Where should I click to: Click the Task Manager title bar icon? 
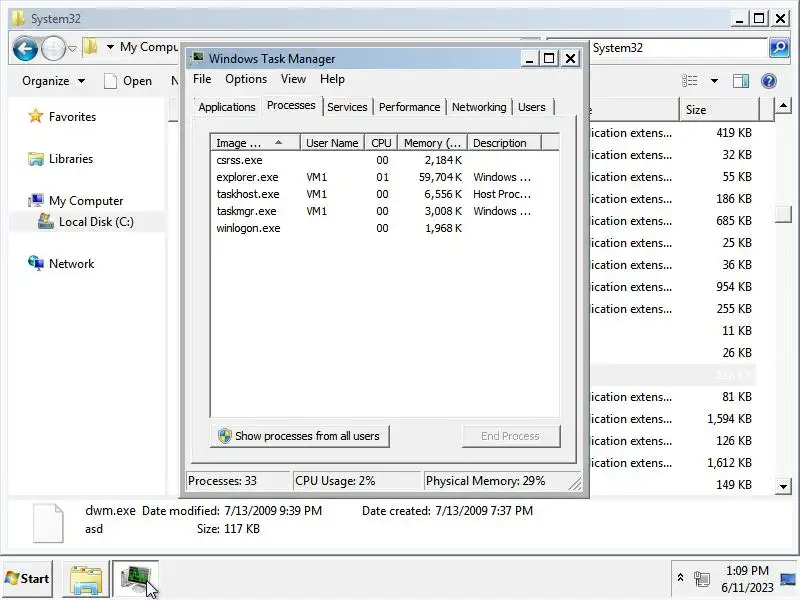pos(197,58)
